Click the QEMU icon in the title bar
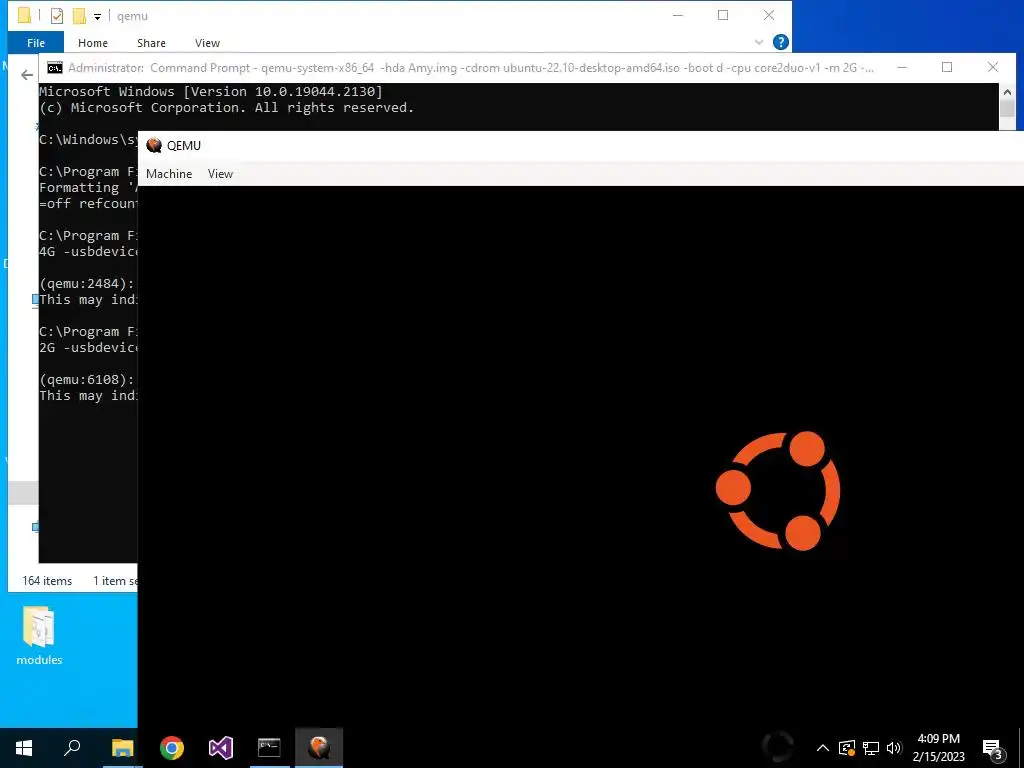Image resolution: width=1024 pixels, height=768 pixels. (x=154, y=145)
